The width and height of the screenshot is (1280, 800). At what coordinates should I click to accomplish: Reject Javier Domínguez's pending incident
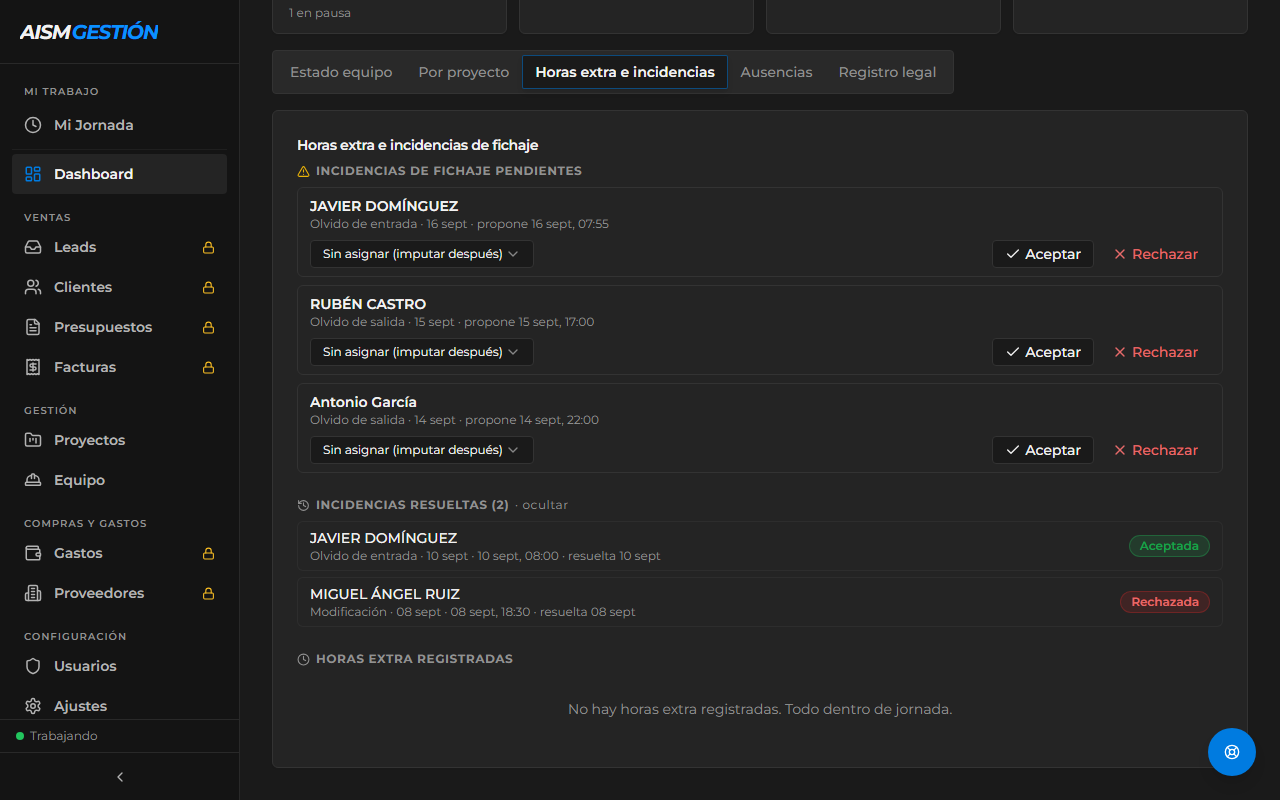(x=1156, y=254)
